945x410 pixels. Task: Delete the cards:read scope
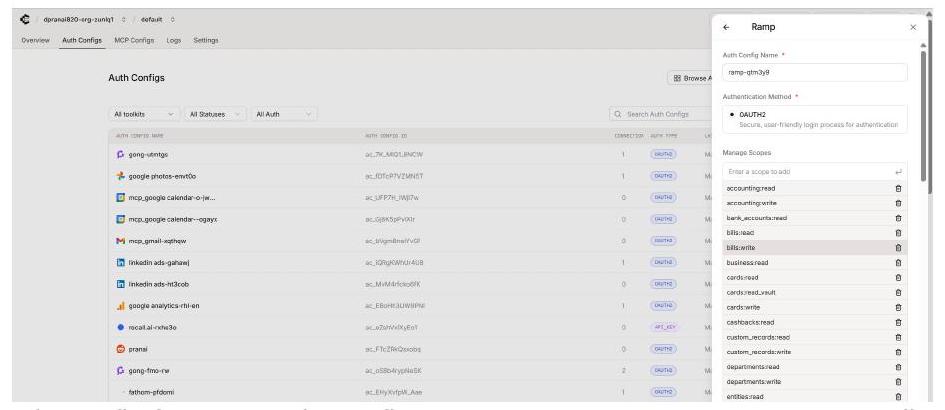click(898, 277)
